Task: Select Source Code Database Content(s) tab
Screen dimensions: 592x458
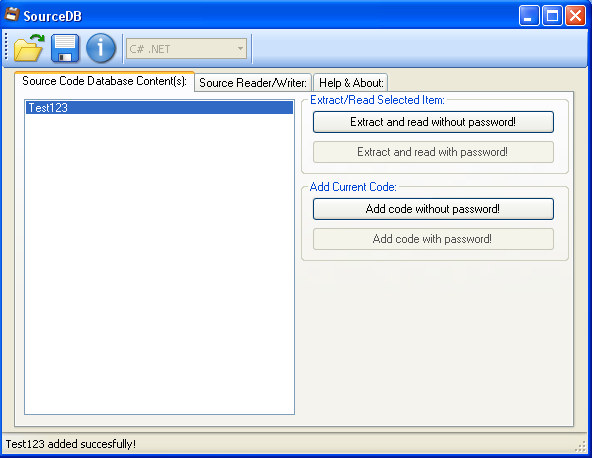Action: coord(104,81)
